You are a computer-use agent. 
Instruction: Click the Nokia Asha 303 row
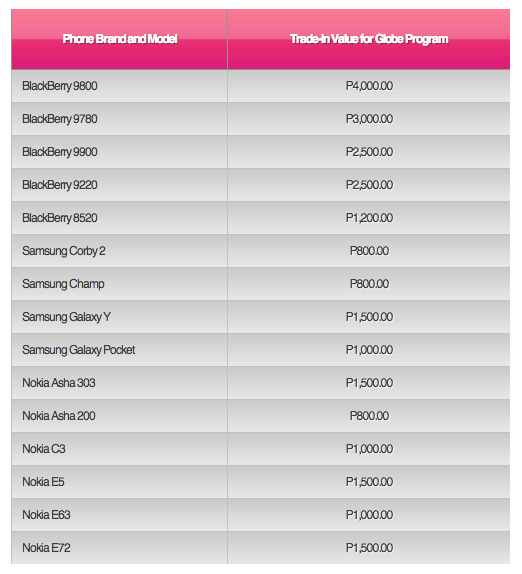click(x=260, y=383)
